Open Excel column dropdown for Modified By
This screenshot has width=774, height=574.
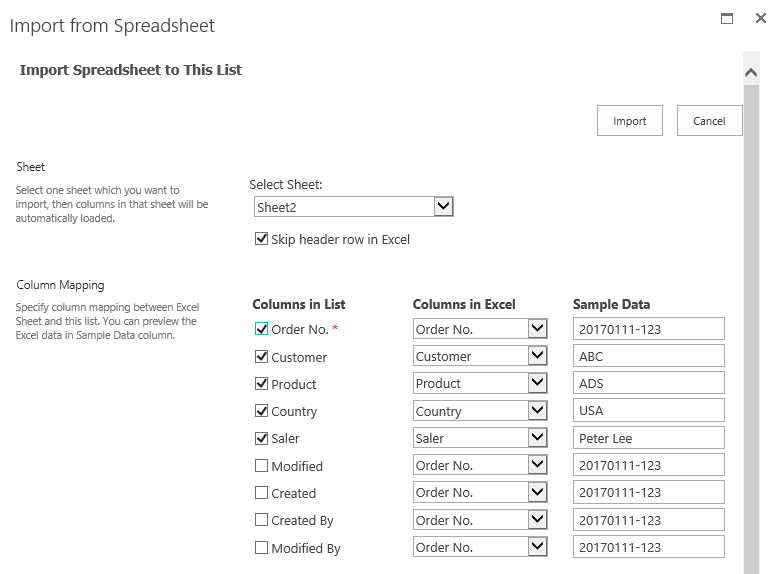pos(538,547)
